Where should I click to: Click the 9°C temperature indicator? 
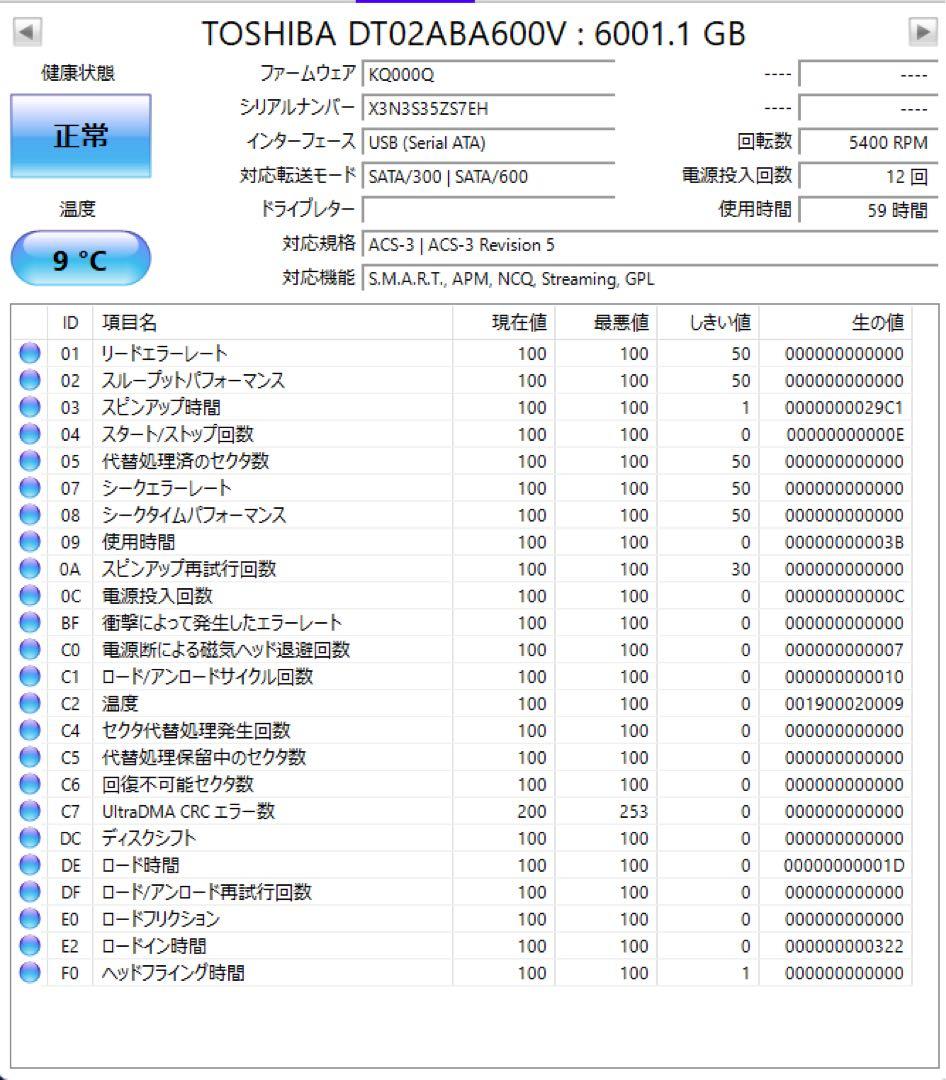(x=79, y=258)
